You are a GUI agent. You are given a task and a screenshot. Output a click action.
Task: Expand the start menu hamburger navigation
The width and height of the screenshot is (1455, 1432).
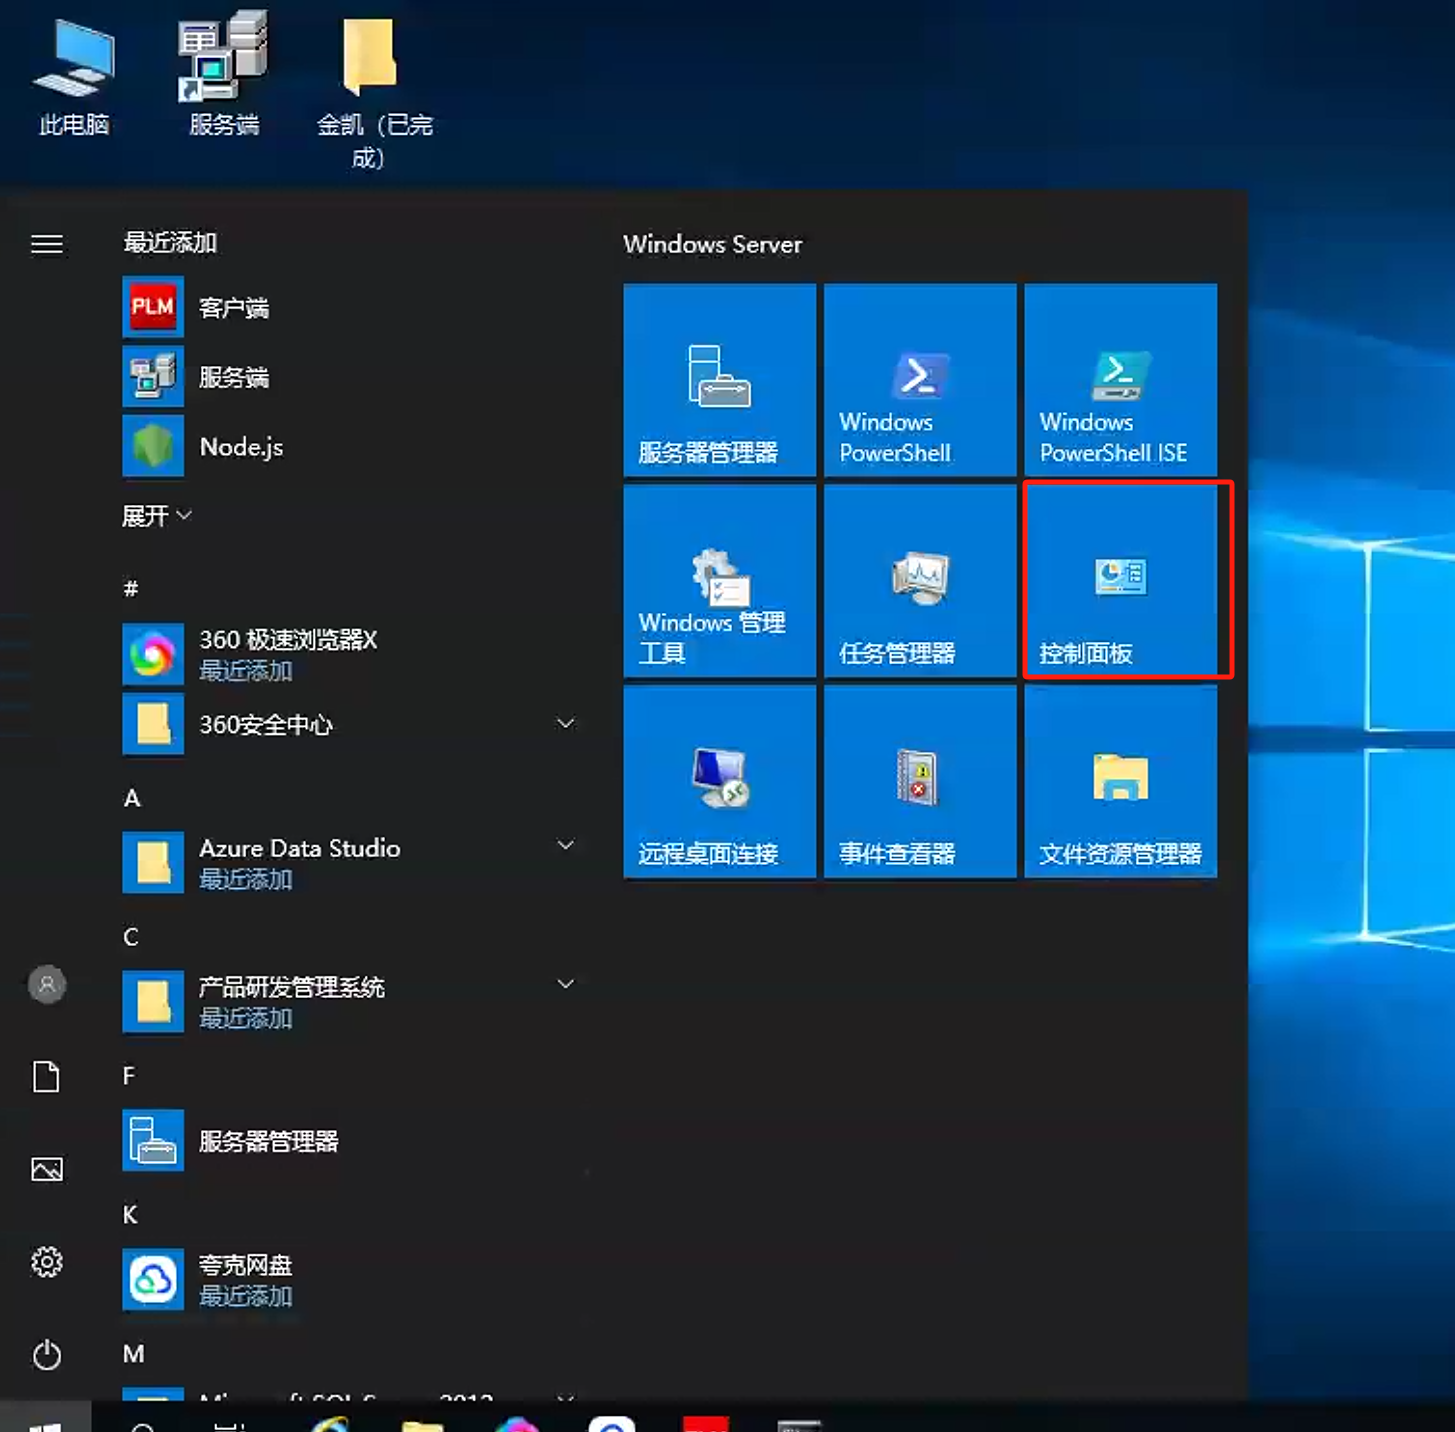[x=47, y=244]
